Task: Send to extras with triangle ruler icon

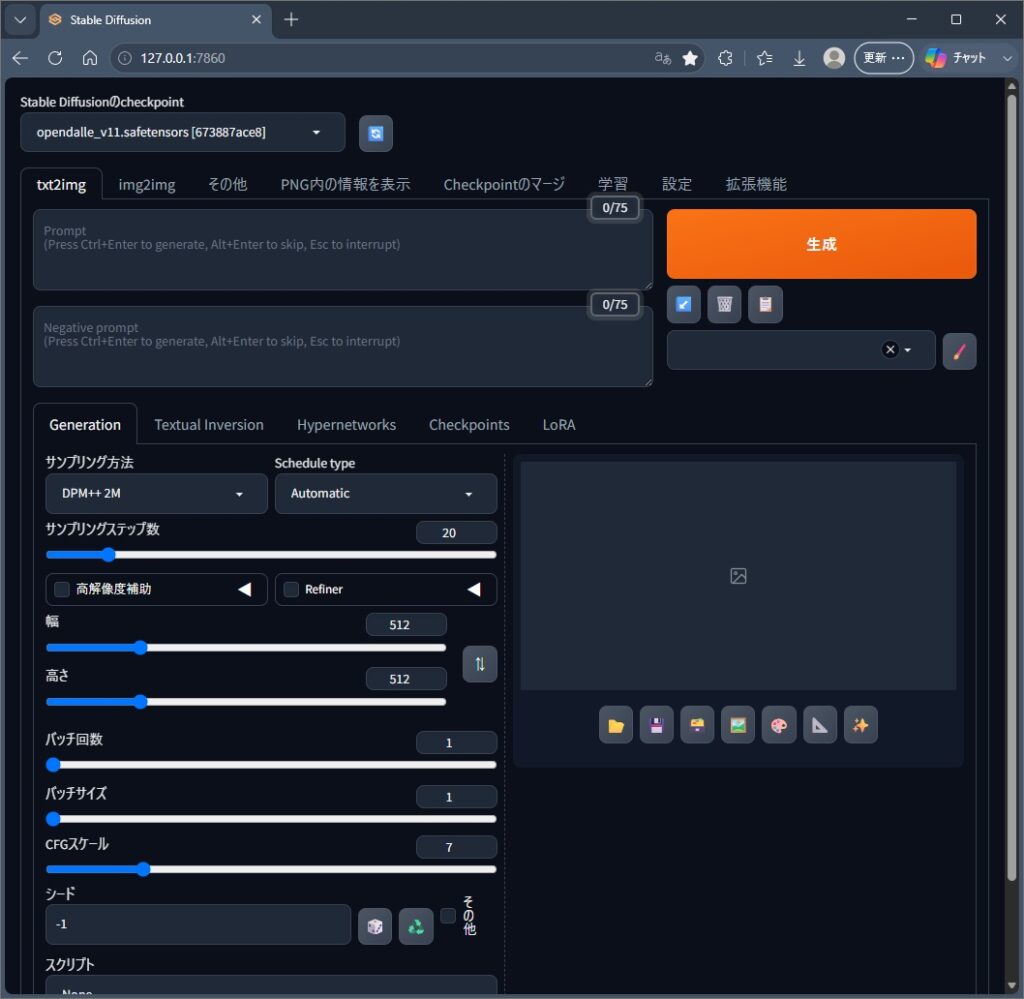Action: pyautogui.click(x=820, y=725)
